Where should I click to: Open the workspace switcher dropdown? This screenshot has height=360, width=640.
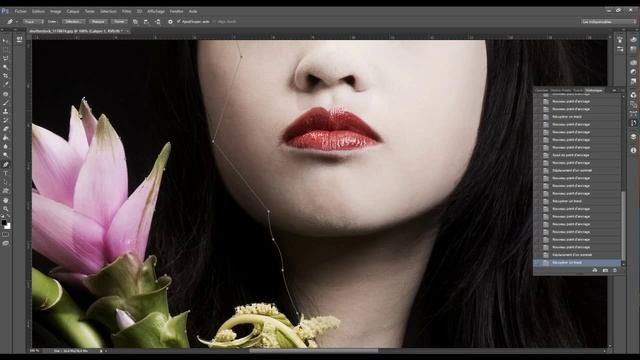(608, 22)
